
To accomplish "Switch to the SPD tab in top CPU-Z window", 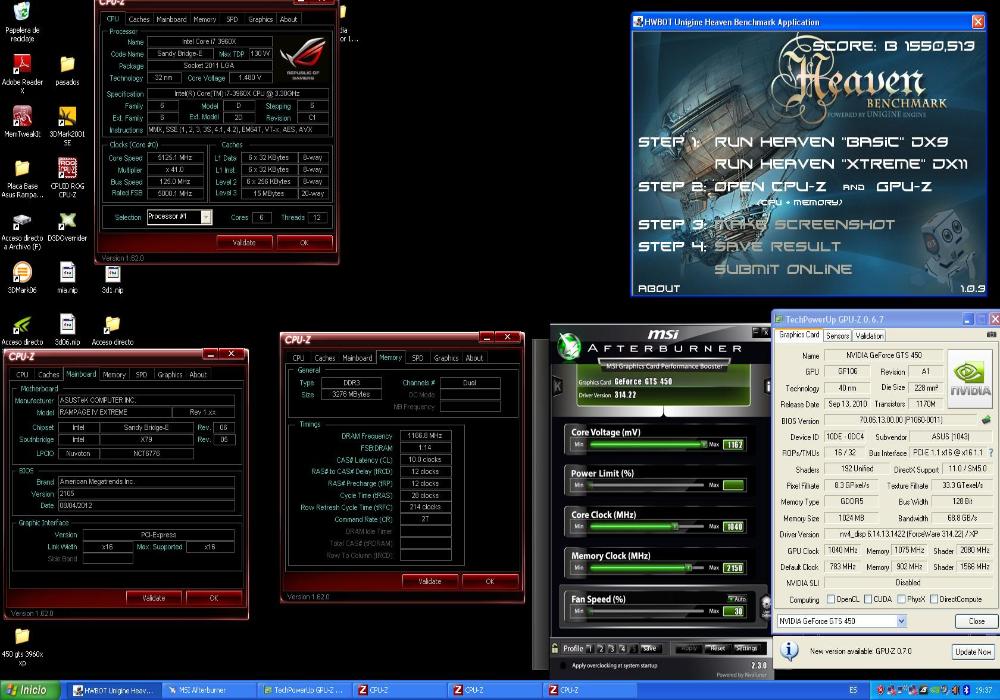I will pyautogui.click(x=232, y=19).
